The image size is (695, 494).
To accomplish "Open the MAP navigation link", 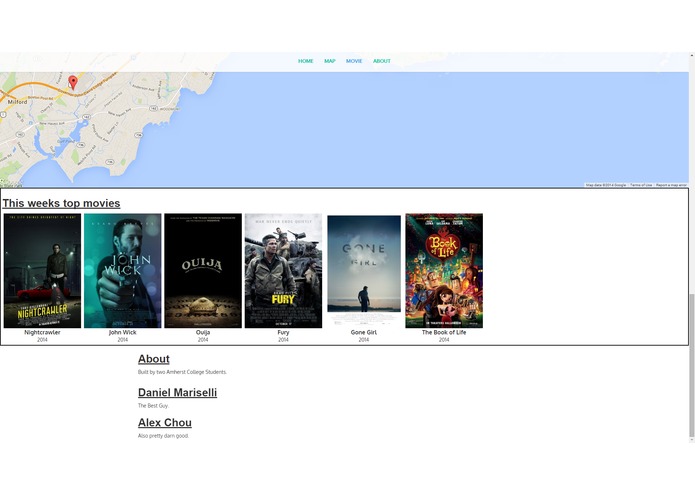I will tap(329, 61).
